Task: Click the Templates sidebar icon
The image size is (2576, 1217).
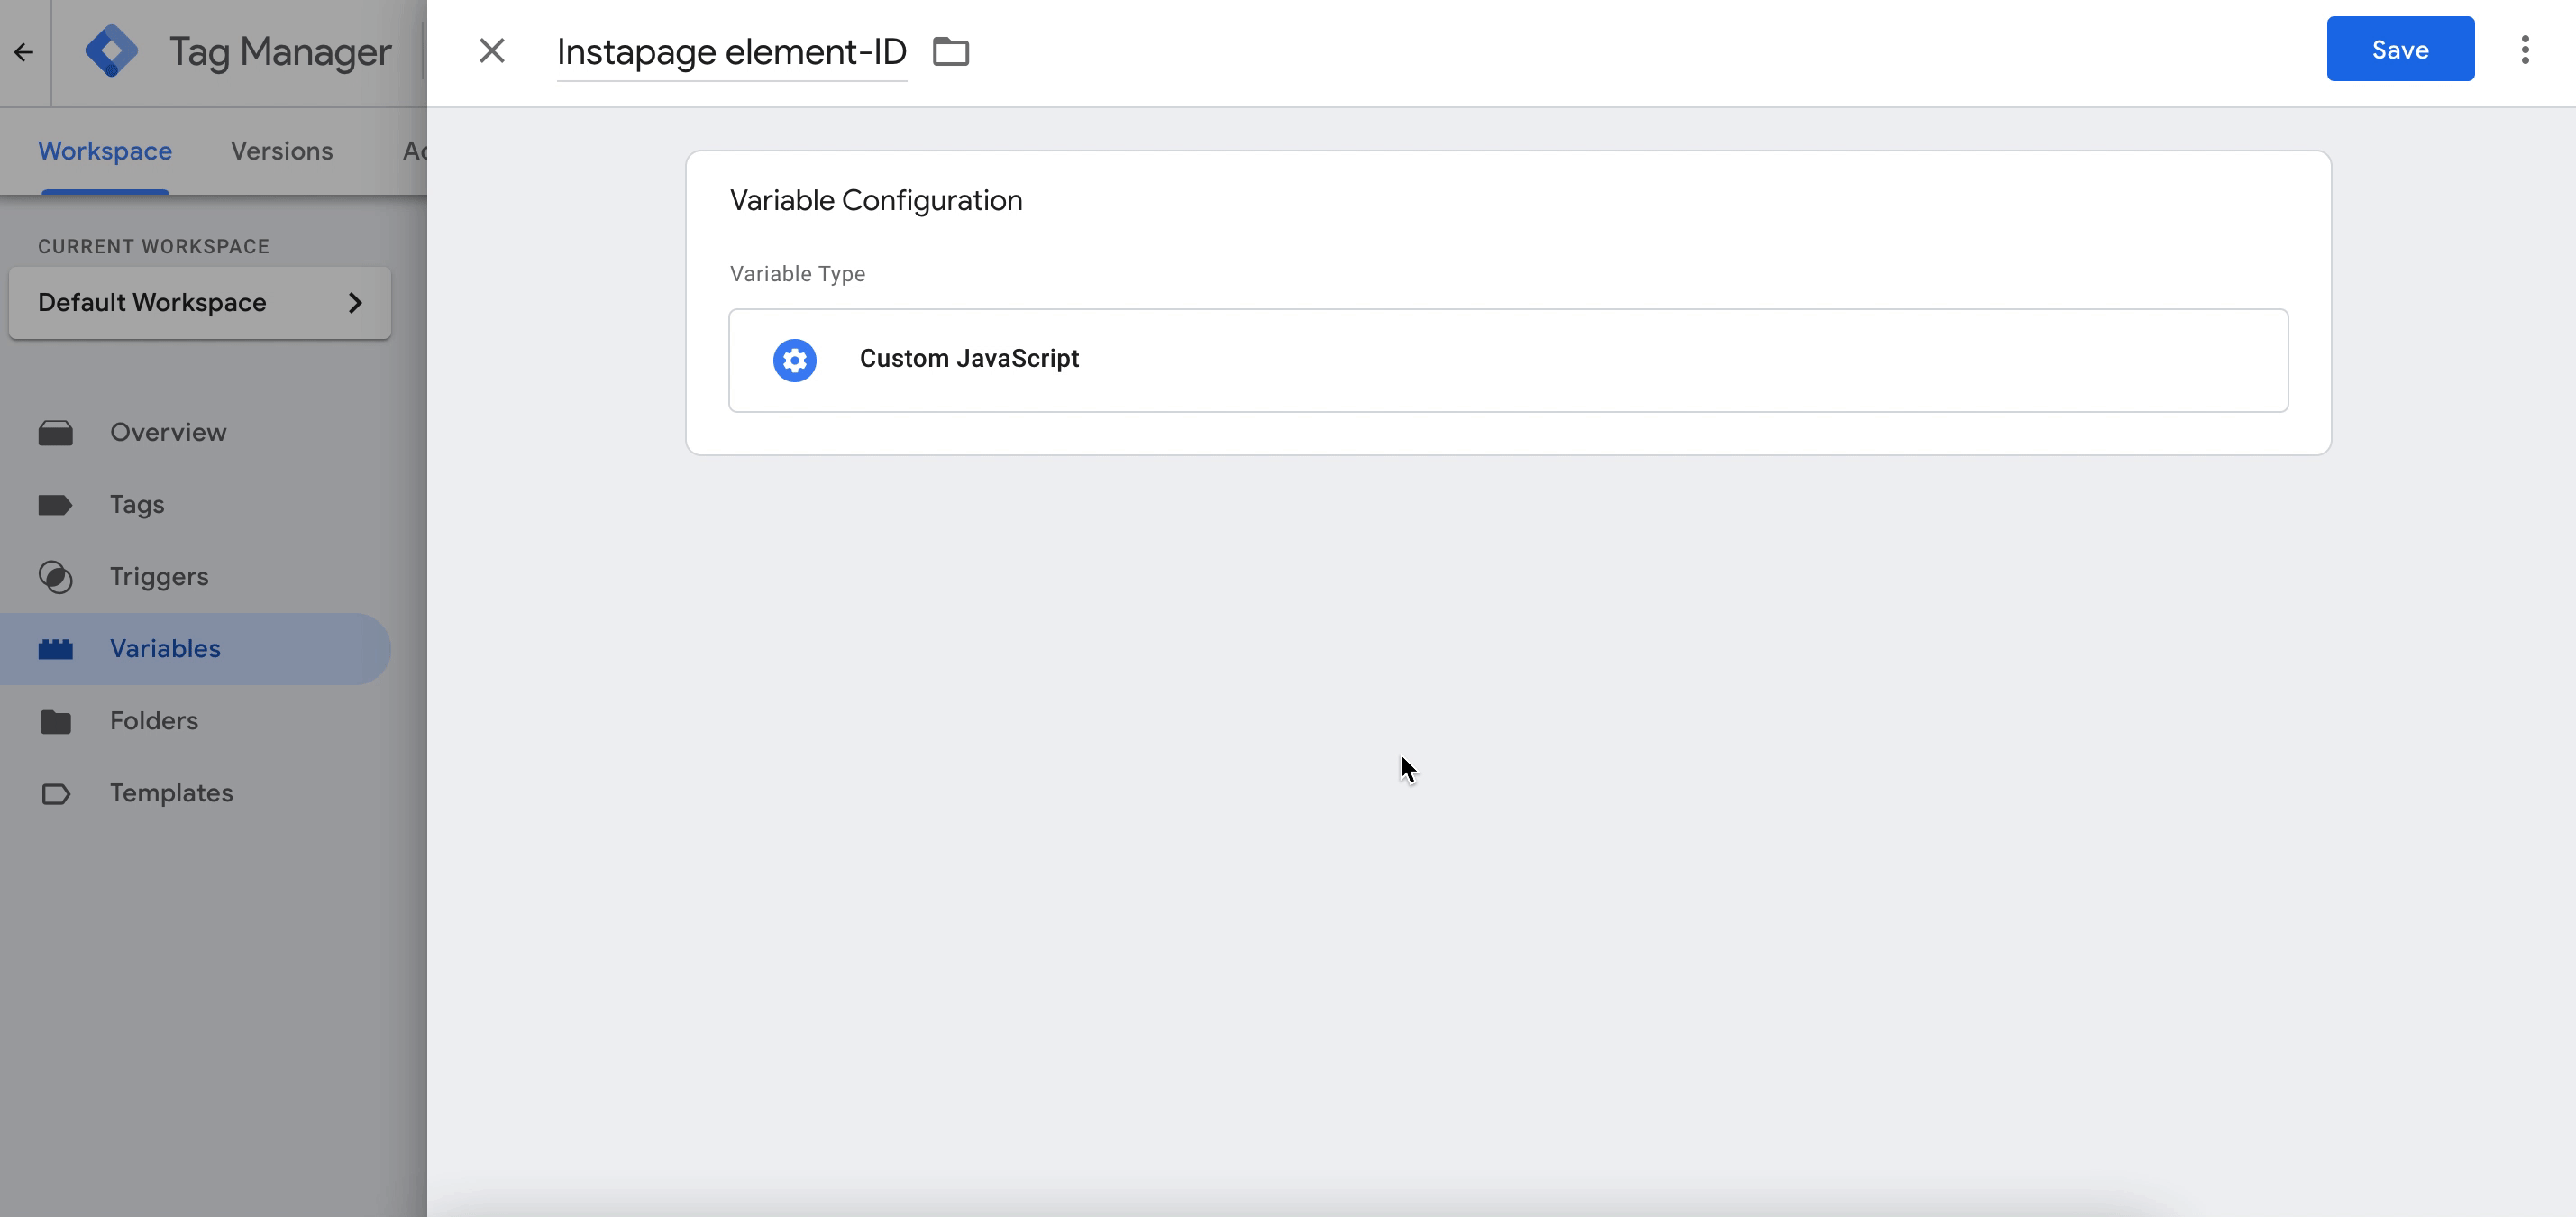Action: pos(56,794)
